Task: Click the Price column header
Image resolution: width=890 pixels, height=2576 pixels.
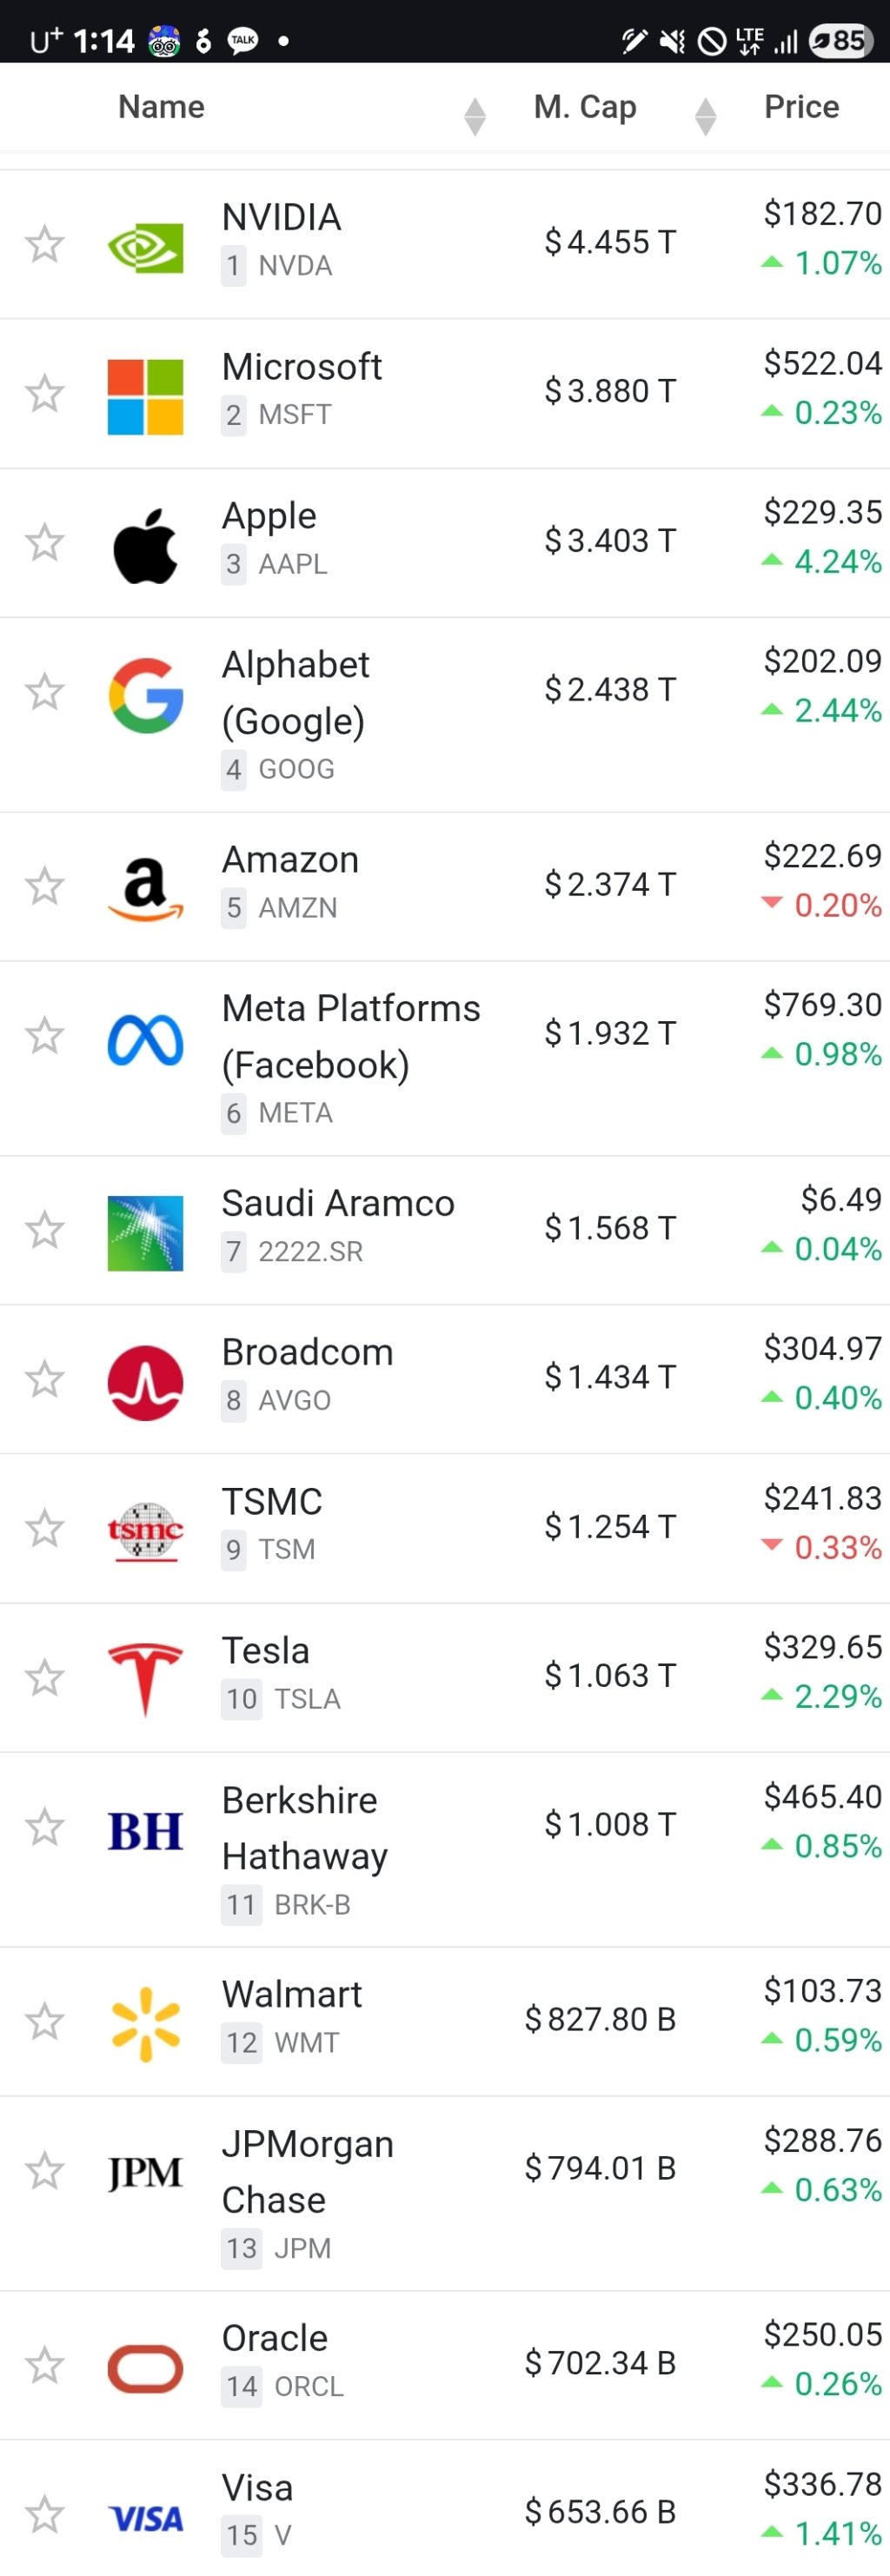Action: [801, 107]
